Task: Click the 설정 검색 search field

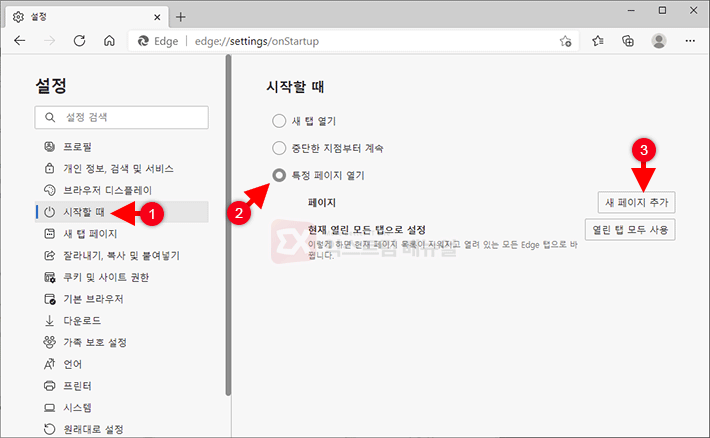Action: click(121, 117)
